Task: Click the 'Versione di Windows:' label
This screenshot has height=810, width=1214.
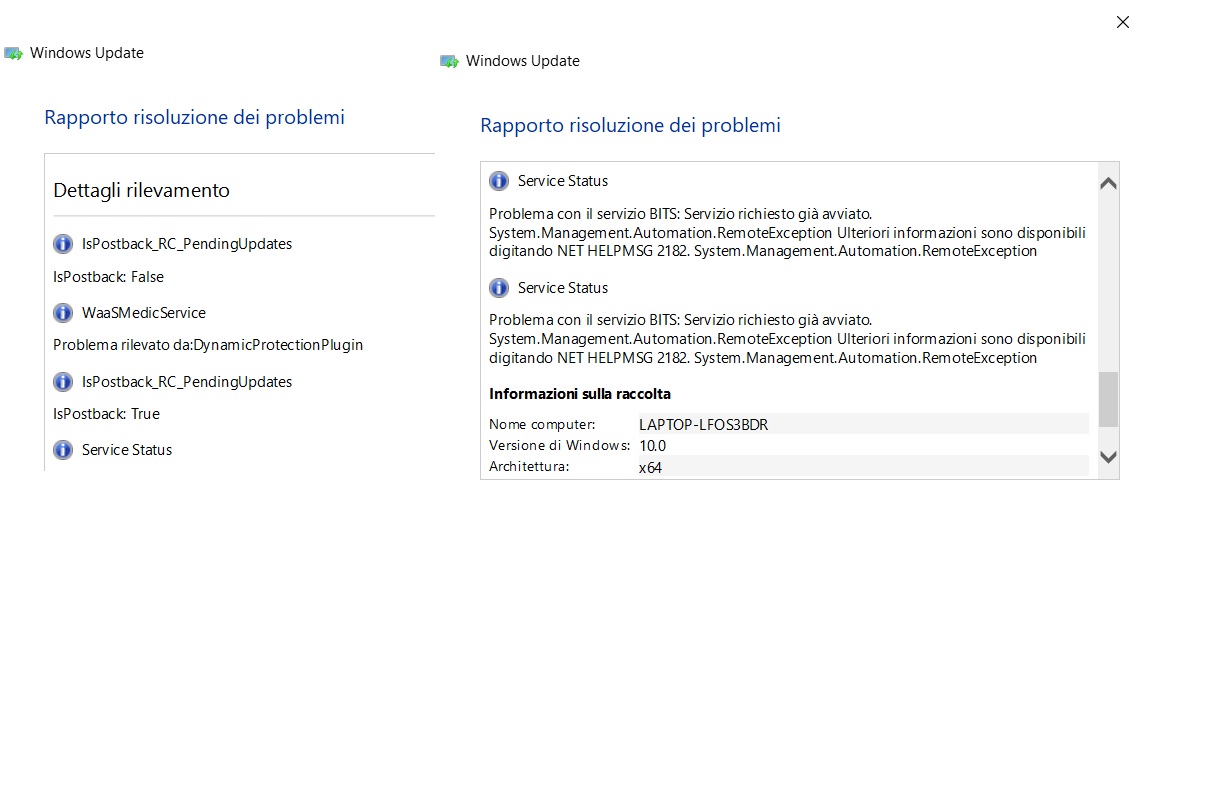Action: pos(560,445)
